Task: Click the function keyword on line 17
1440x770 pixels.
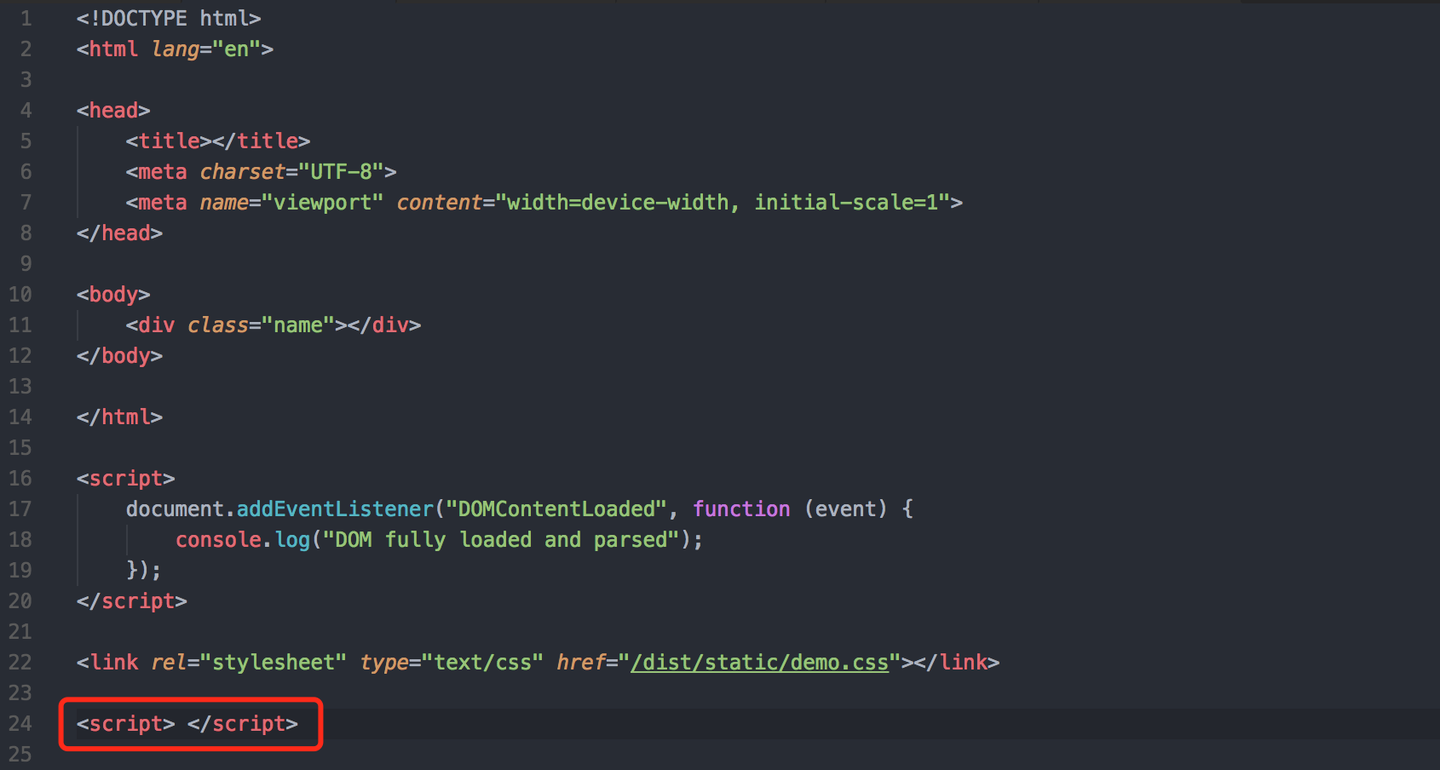Action: click(741, 509)
